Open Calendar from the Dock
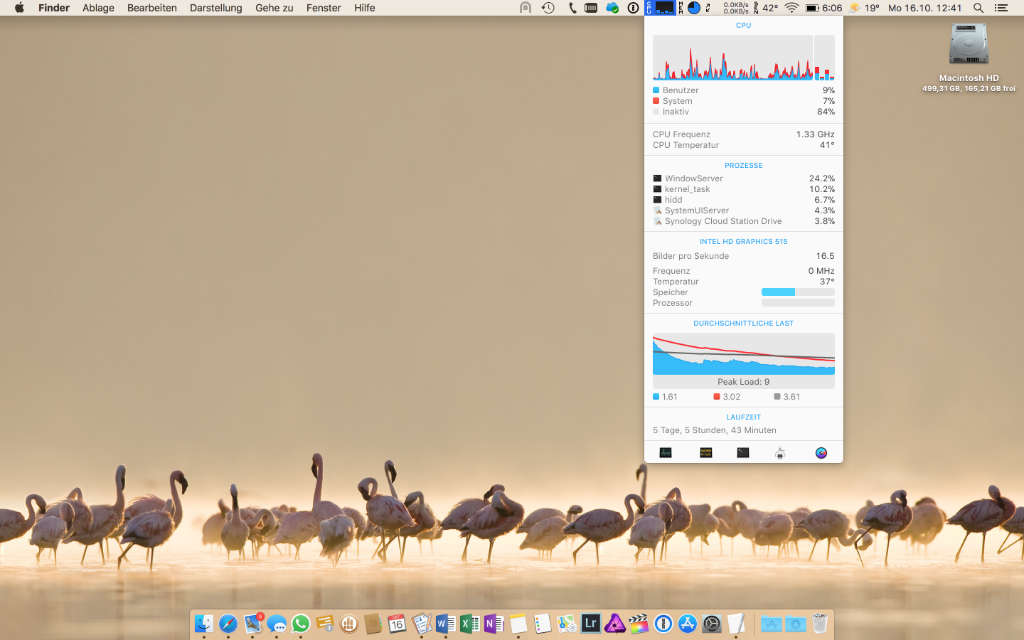The image size is (1024, 640). [396, 624]
